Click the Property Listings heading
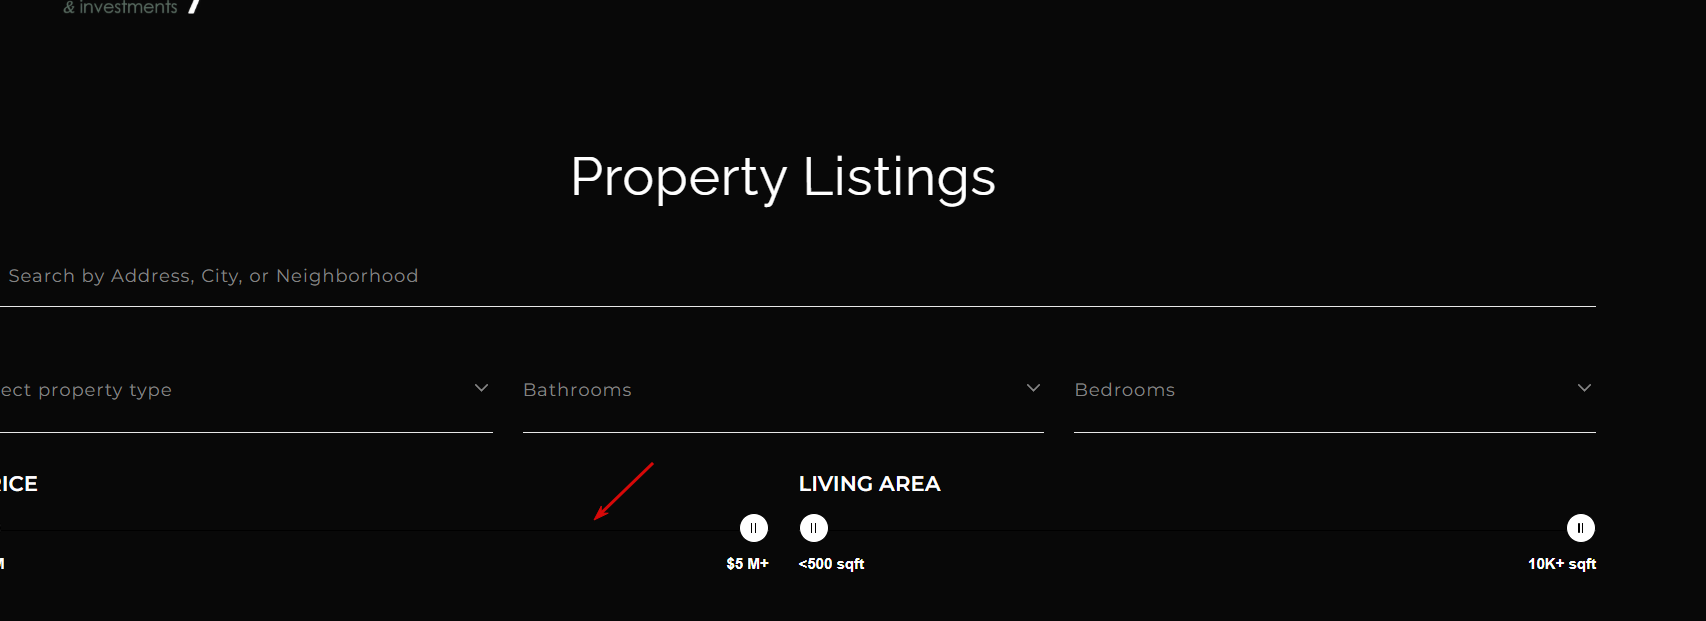Viewport: 1706px width, 621px height. pos(783,177)
